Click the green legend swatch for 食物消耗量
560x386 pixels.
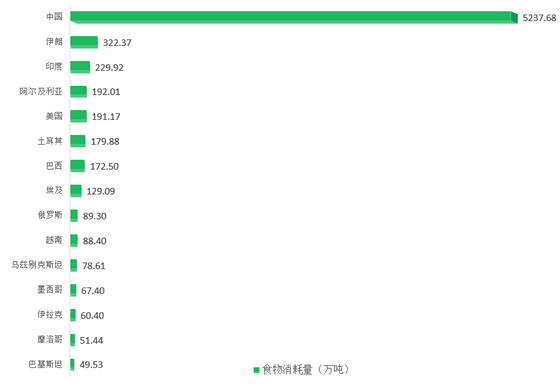pyautogui.click(x=256, y=370)
